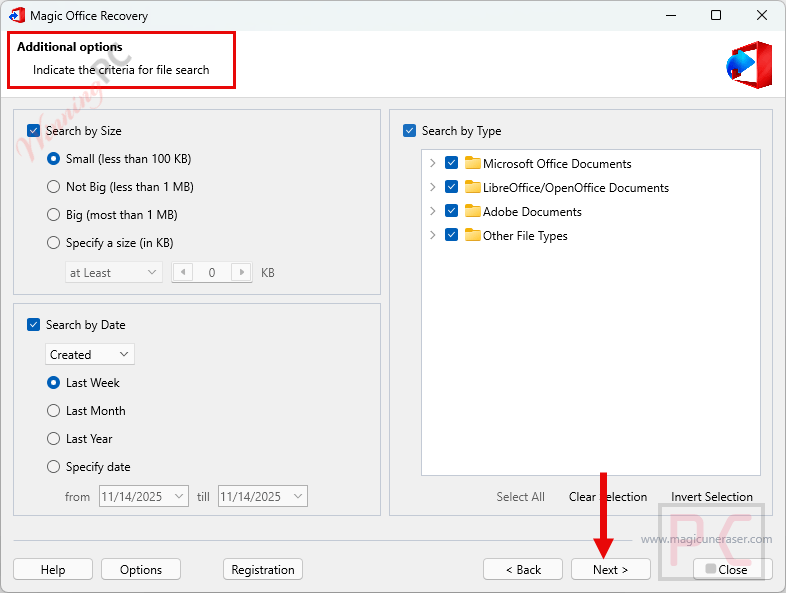
Task: Select the Specify date radio button
Action: pos(53,467)
